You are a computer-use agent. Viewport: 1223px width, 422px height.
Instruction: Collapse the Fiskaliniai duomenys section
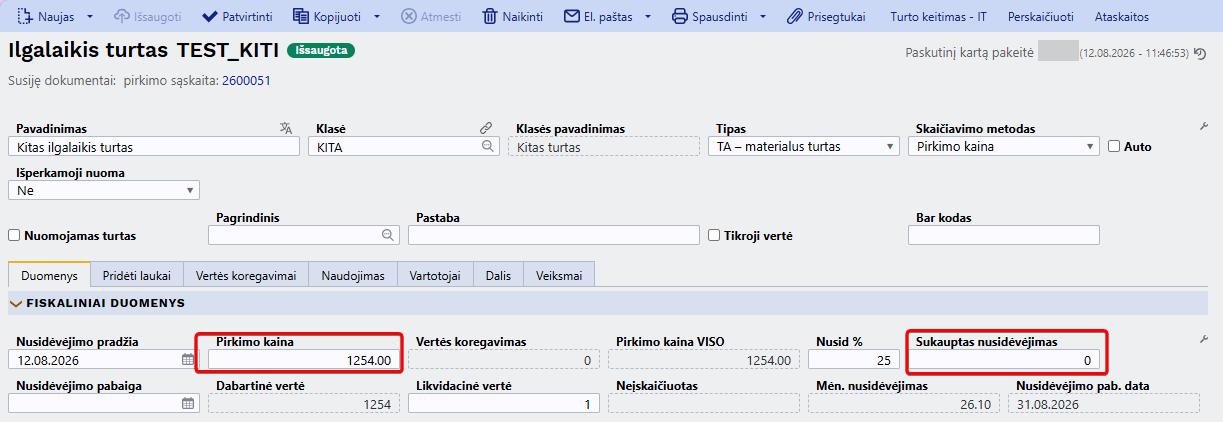[x=15, y=302]
